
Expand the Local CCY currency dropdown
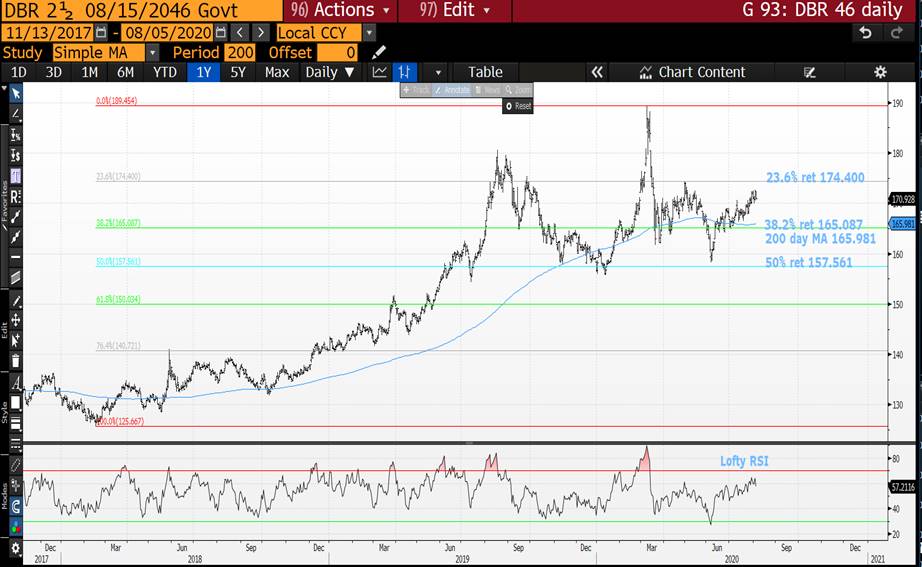click(369, 32)
